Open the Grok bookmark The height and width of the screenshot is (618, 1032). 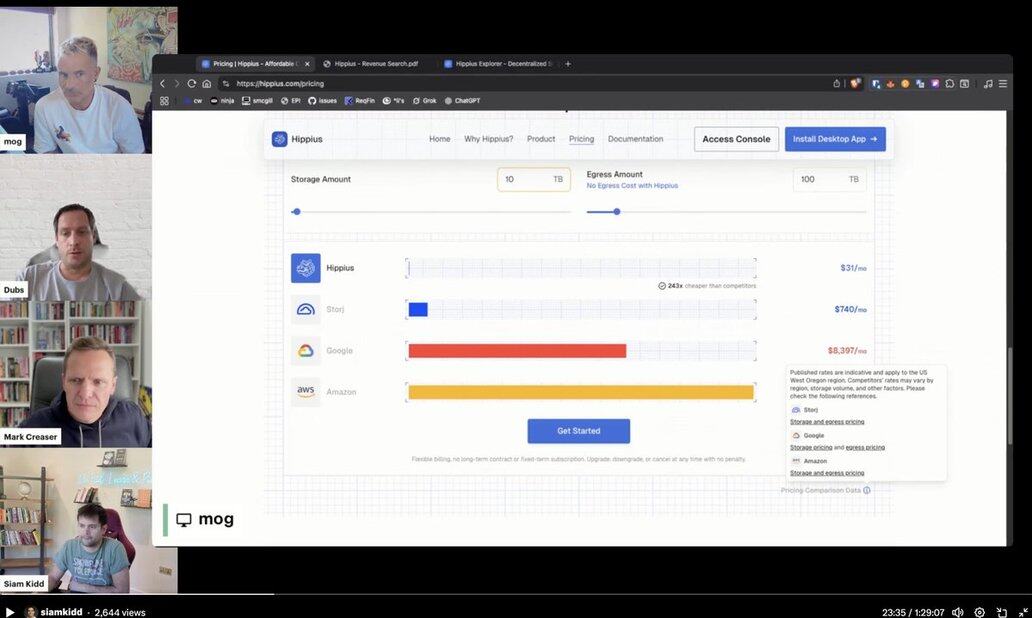pos(425,101)
